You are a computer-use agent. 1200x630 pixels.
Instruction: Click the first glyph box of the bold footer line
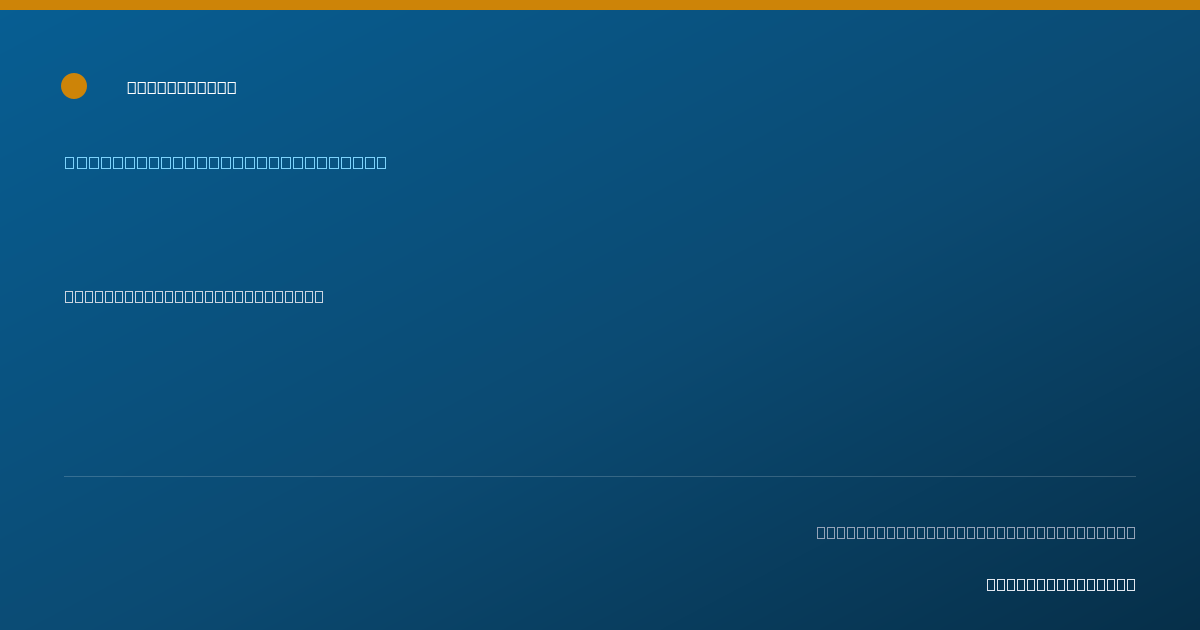click(x=991, y=584)
